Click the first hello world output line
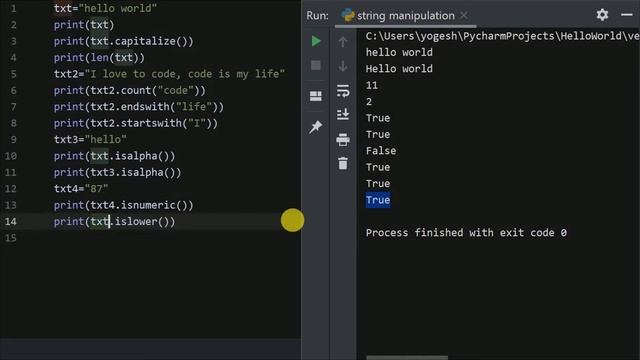The width and height of the screenshot is (640, 360). tap(399, 52)
